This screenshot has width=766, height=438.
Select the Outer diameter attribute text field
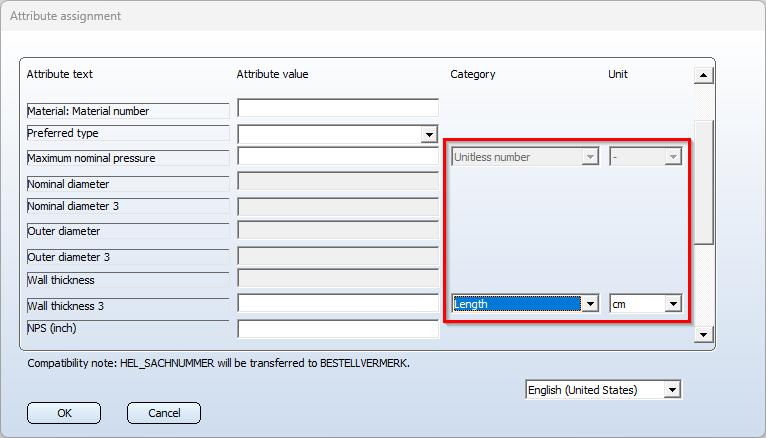click(128, 231)
